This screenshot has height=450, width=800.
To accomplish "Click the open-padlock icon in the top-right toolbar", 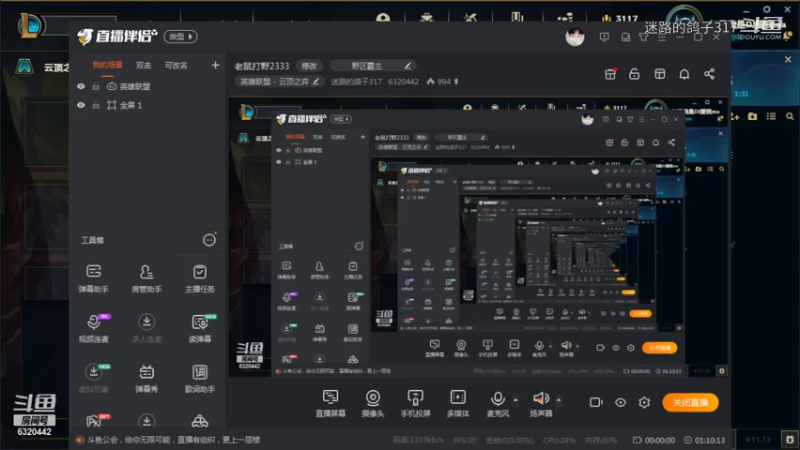I will point(634,74).
